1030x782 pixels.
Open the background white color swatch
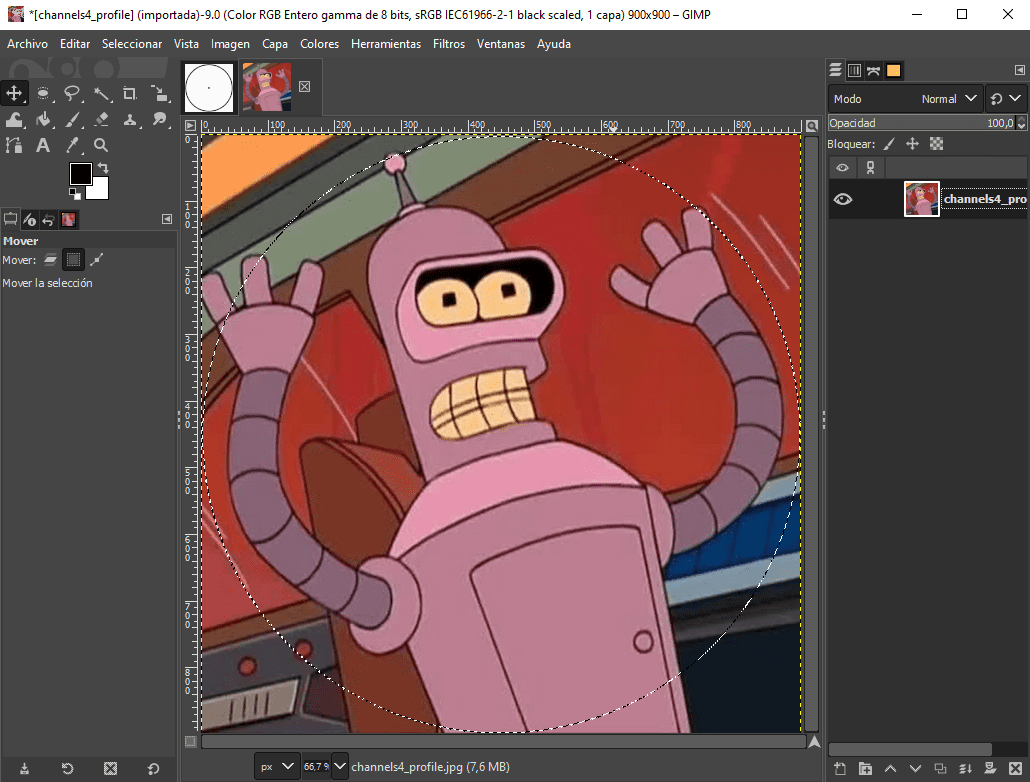click(x=100, y=191)
